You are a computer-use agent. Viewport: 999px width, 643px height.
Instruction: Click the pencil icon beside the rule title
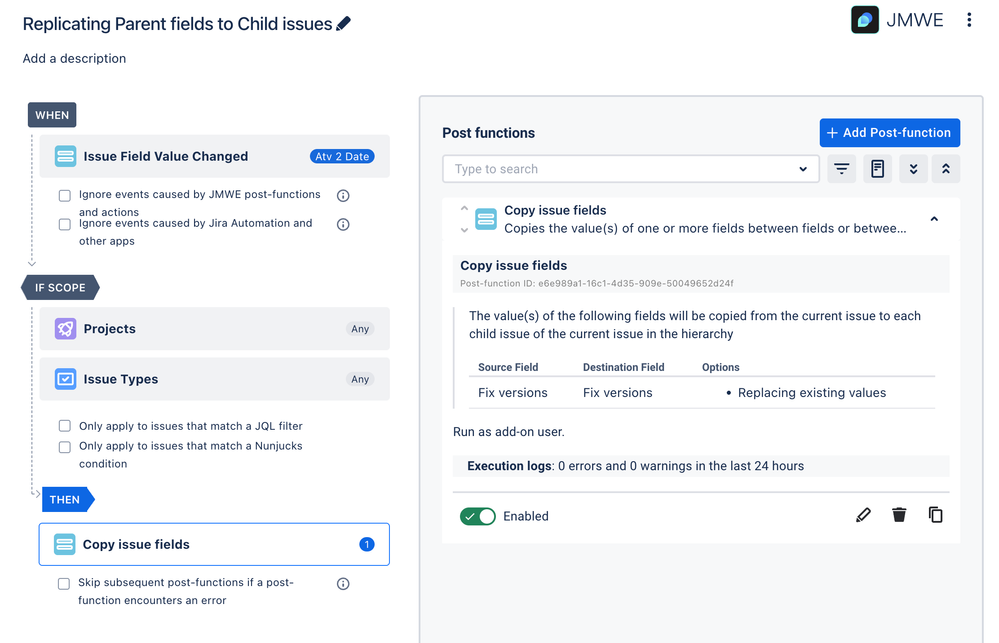pos(343,24)
